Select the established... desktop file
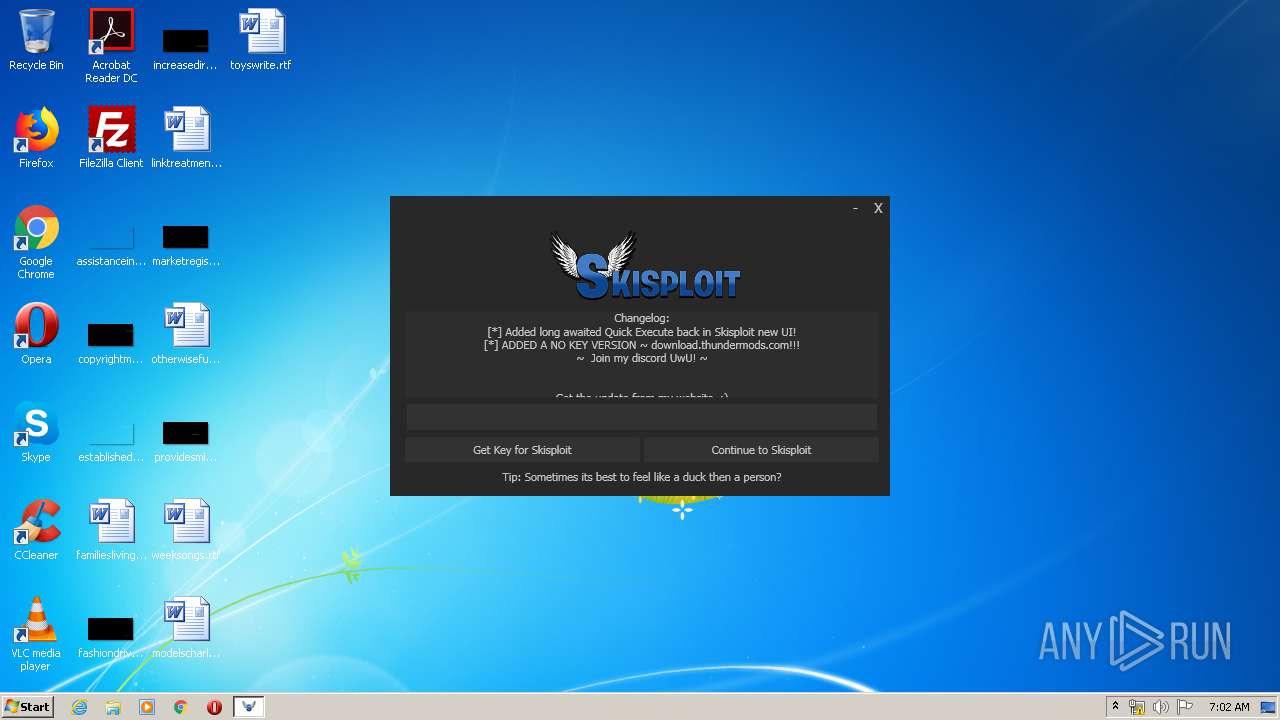Screen dimensions: 1280x720 [111, 440]
